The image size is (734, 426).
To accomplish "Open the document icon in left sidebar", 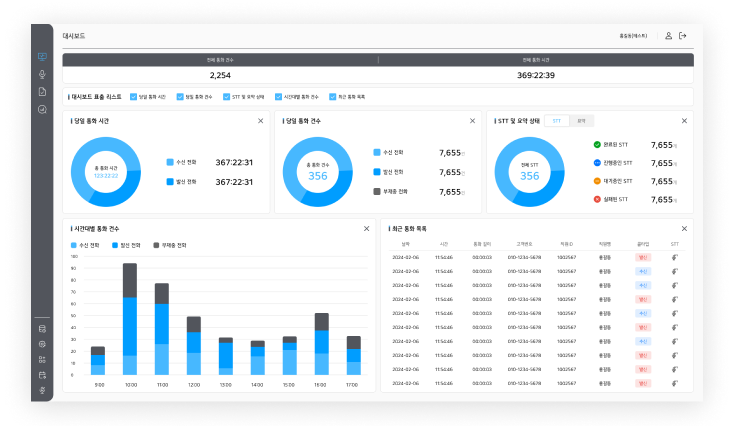I will coord(42,91).
